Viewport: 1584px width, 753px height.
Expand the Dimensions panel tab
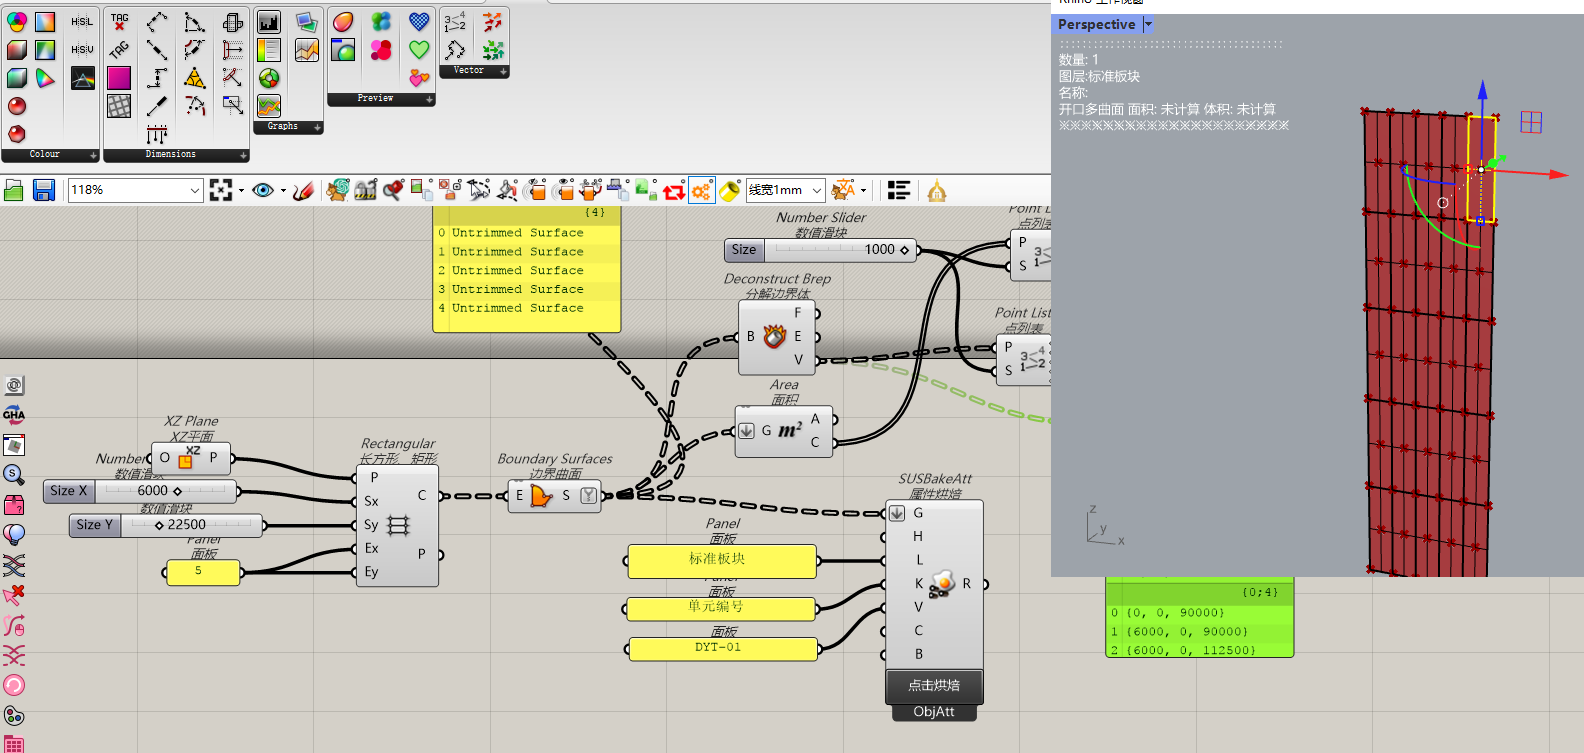(176, 155)
